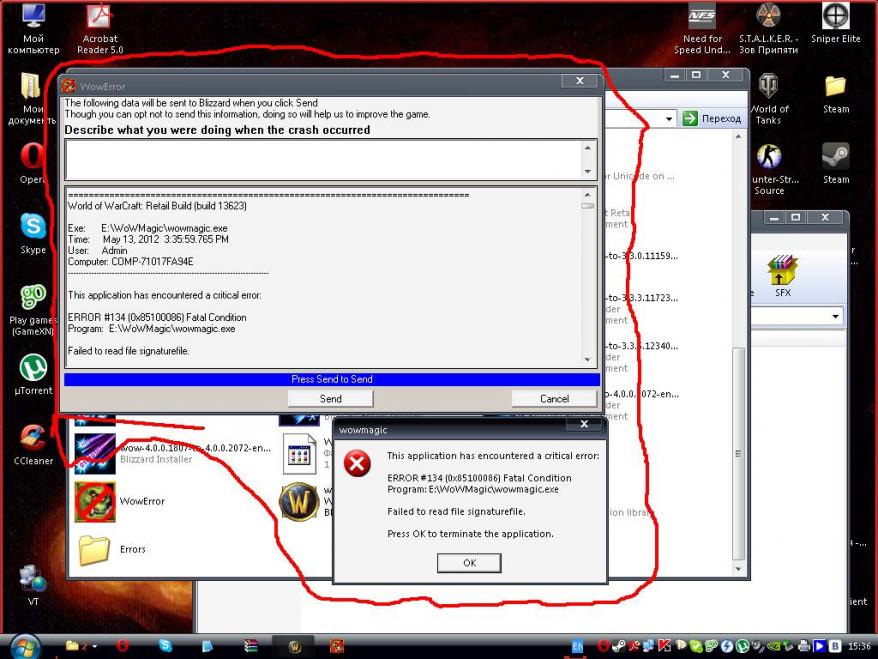Click the EN language indicator in tray
878x659 pixels.
click(577, 647)
